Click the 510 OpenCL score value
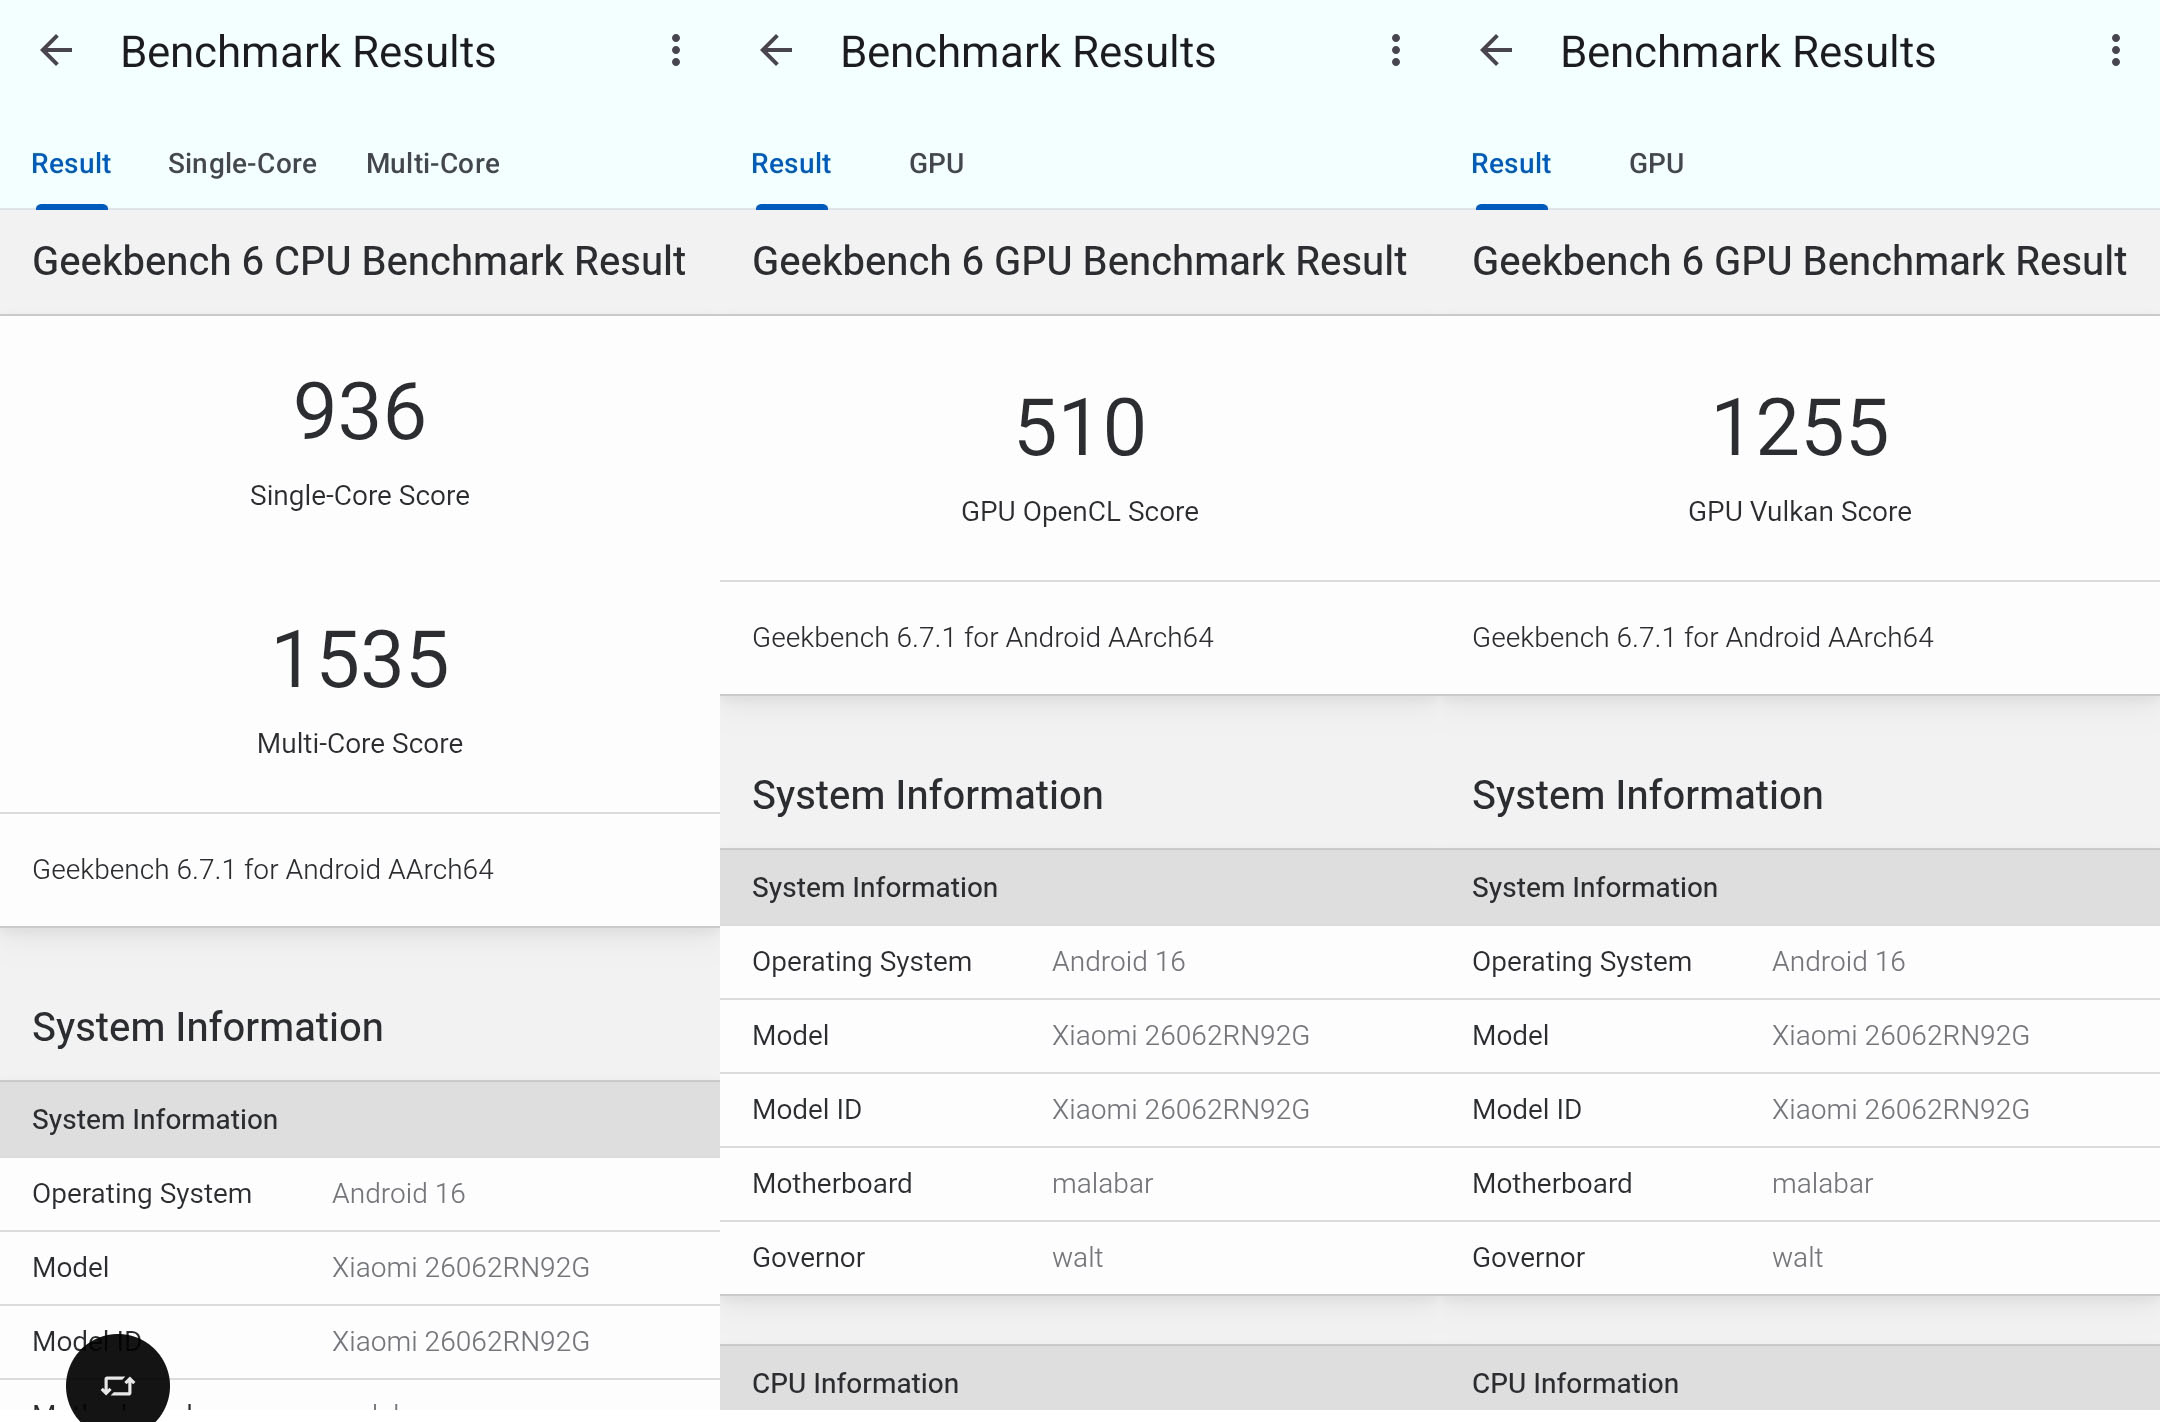Viewport: 2160px width, 1422px height. (1080, 427)
